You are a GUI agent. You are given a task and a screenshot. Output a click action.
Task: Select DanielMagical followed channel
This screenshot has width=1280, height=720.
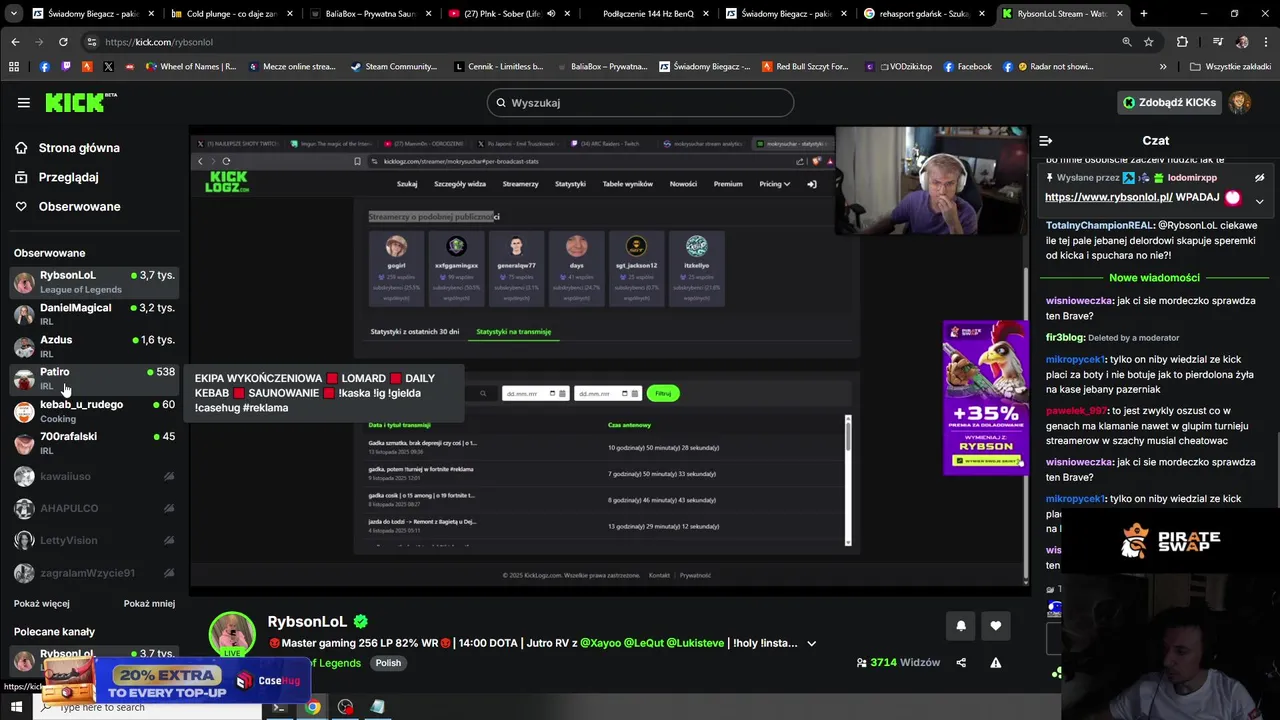94,314
